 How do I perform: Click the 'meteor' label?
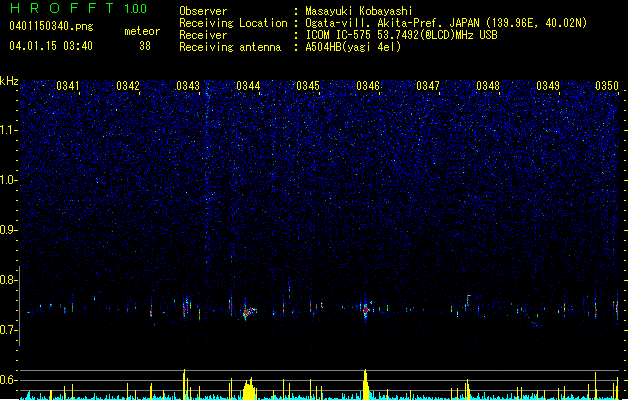point(142,31)
